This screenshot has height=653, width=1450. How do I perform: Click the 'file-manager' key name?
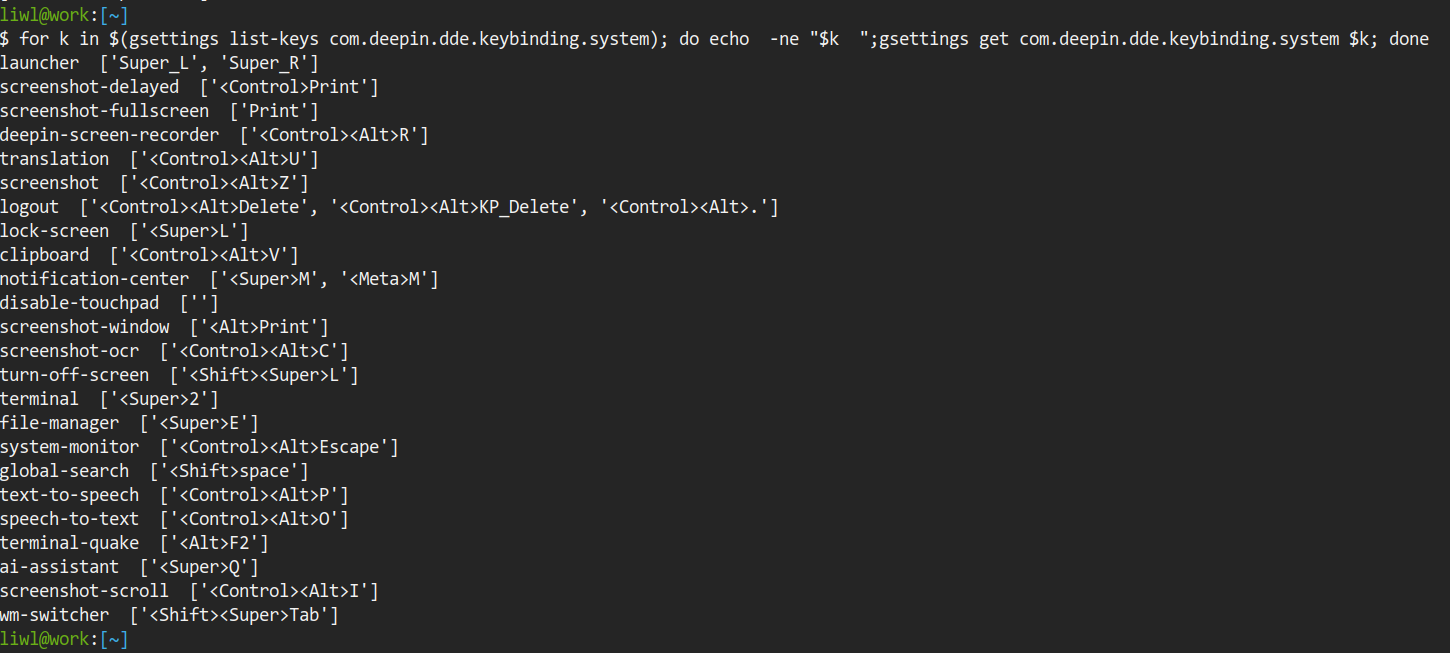click(60, 423)
